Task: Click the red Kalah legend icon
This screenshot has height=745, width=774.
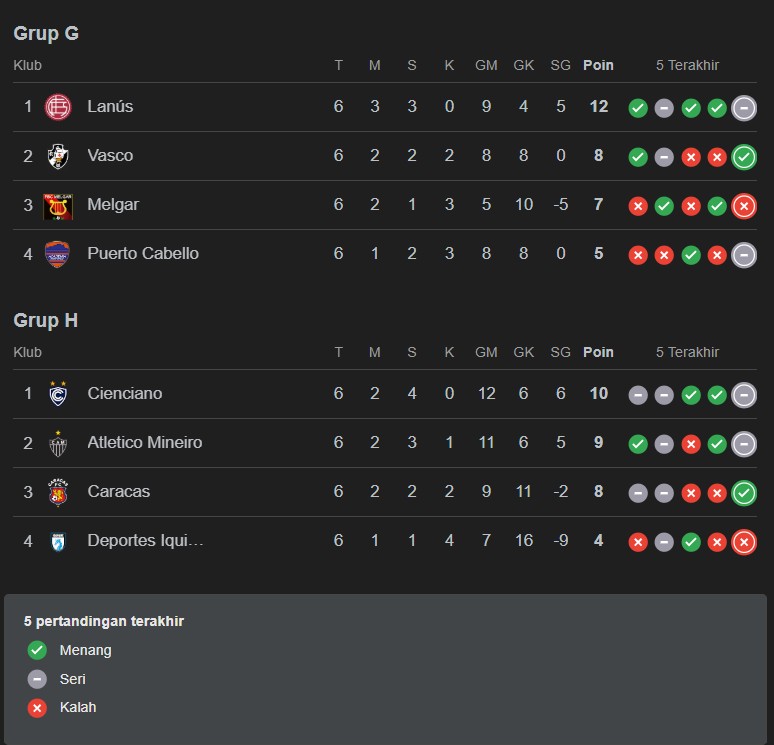Action: coord(37,708)
